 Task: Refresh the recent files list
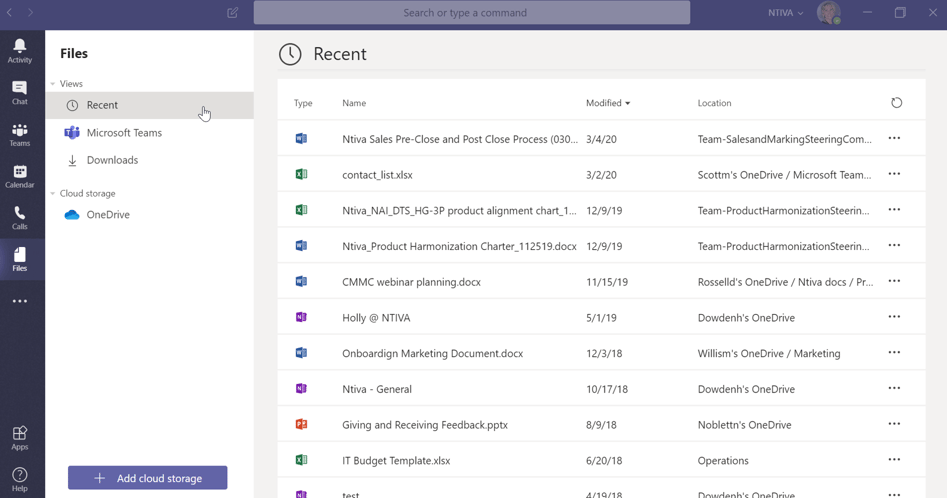point(896,103)
